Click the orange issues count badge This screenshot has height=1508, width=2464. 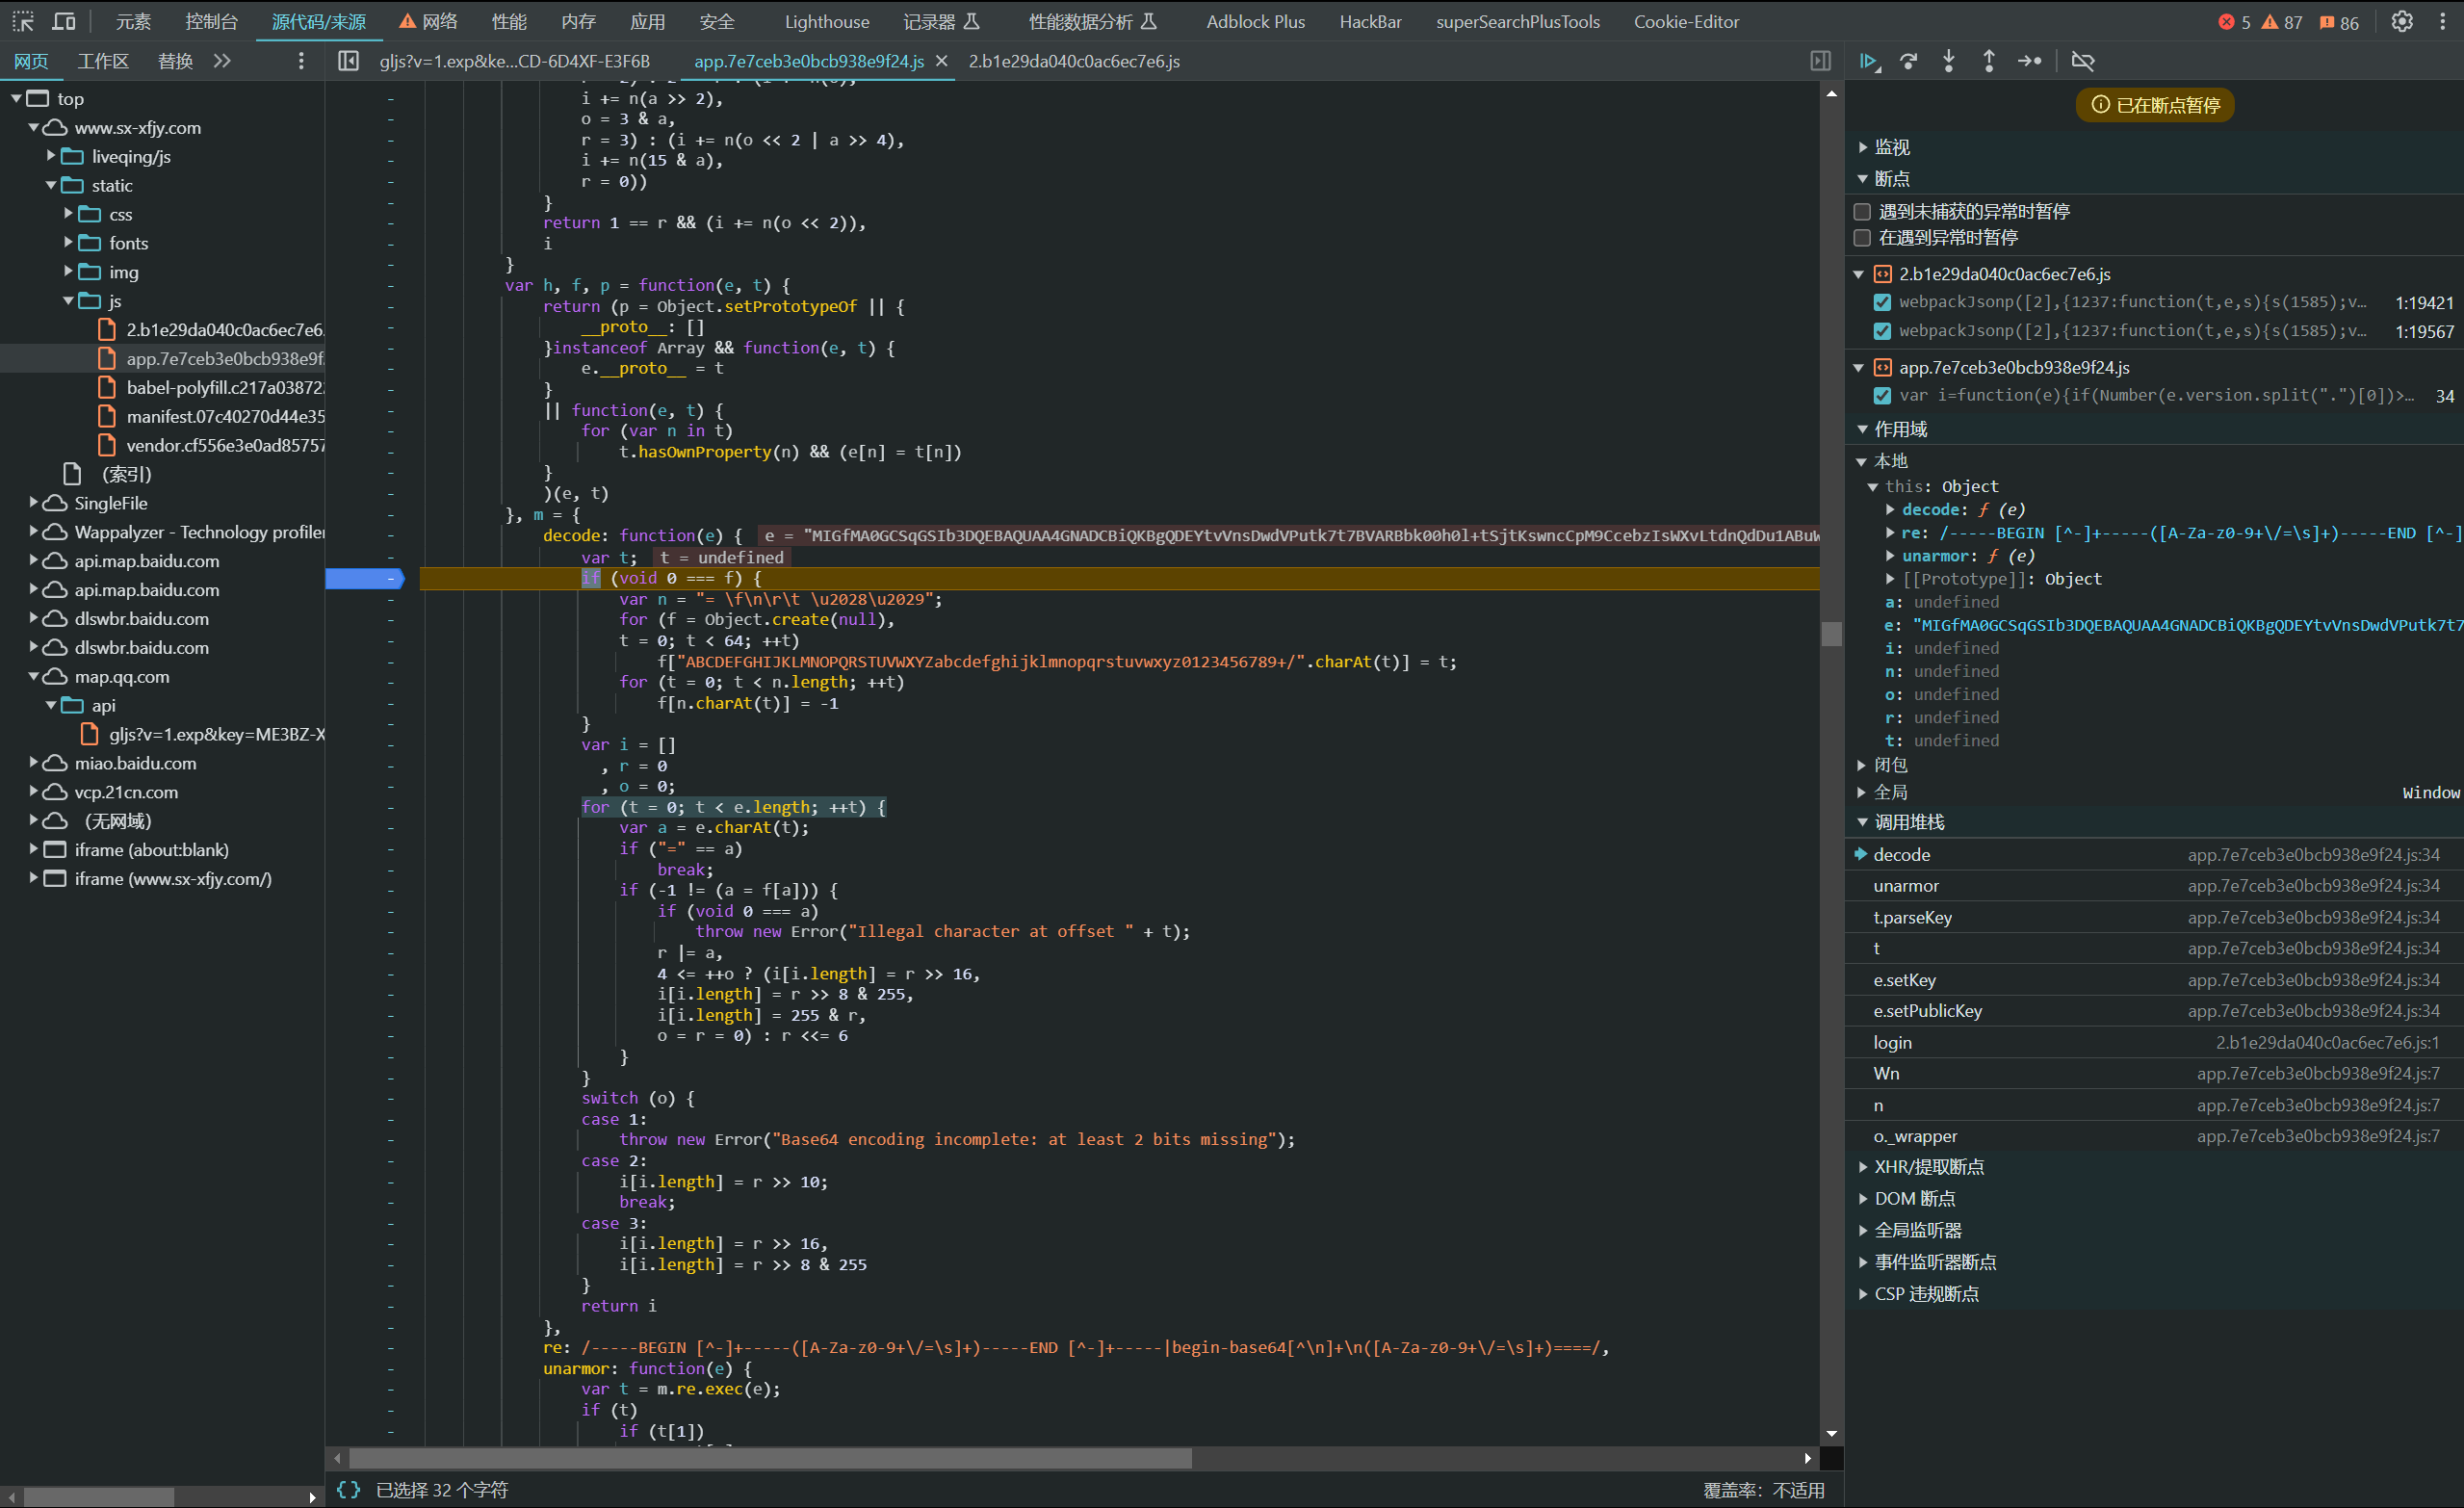pyautogui.click(x=2338, y=22)
